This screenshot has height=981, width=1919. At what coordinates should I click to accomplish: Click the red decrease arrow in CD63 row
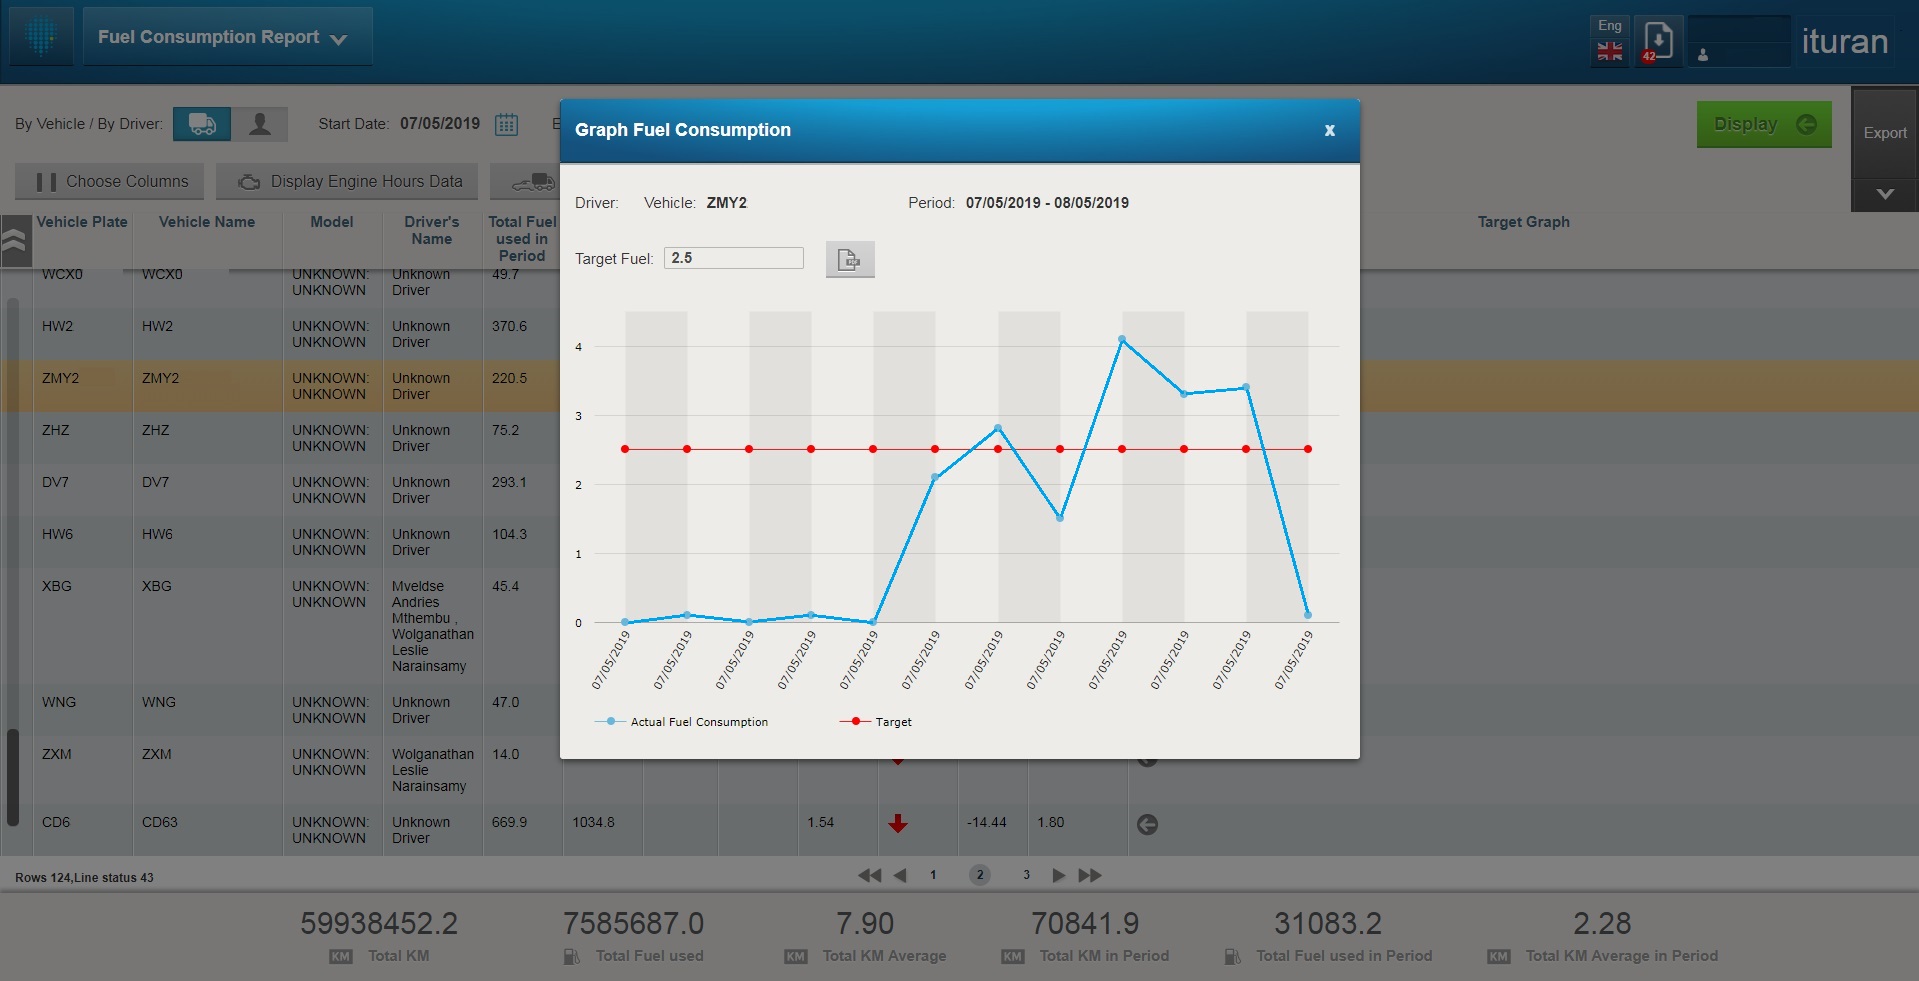898,824
